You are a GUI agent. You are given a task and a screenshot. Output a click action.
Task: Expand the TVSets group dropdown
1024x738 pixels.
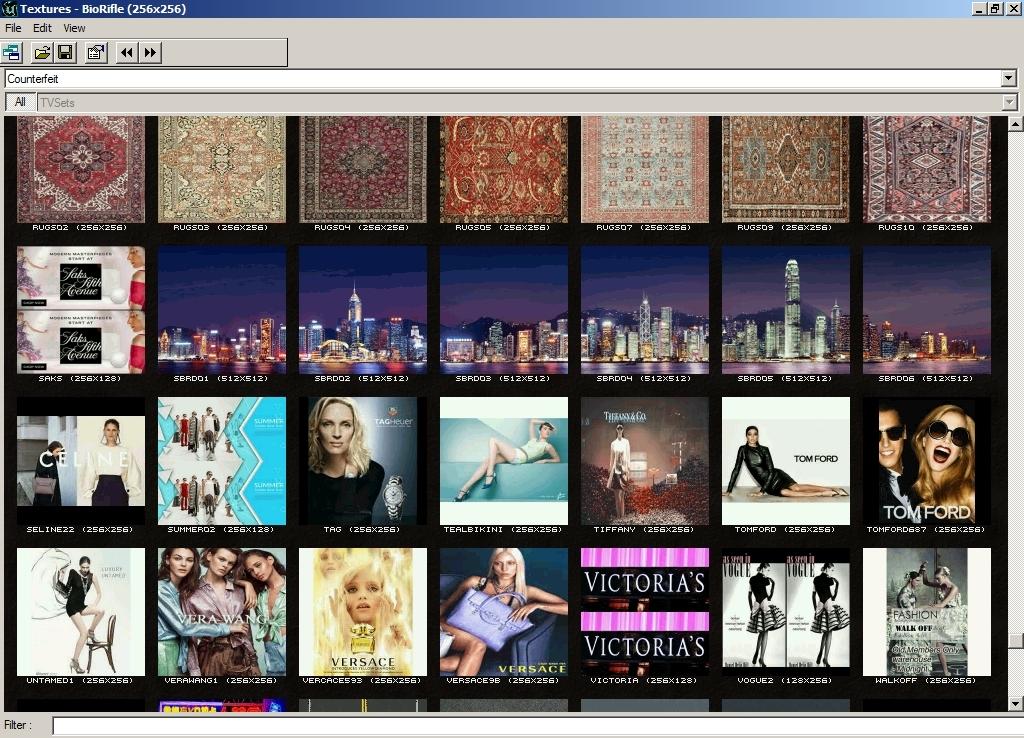(x=1008, y=102)
